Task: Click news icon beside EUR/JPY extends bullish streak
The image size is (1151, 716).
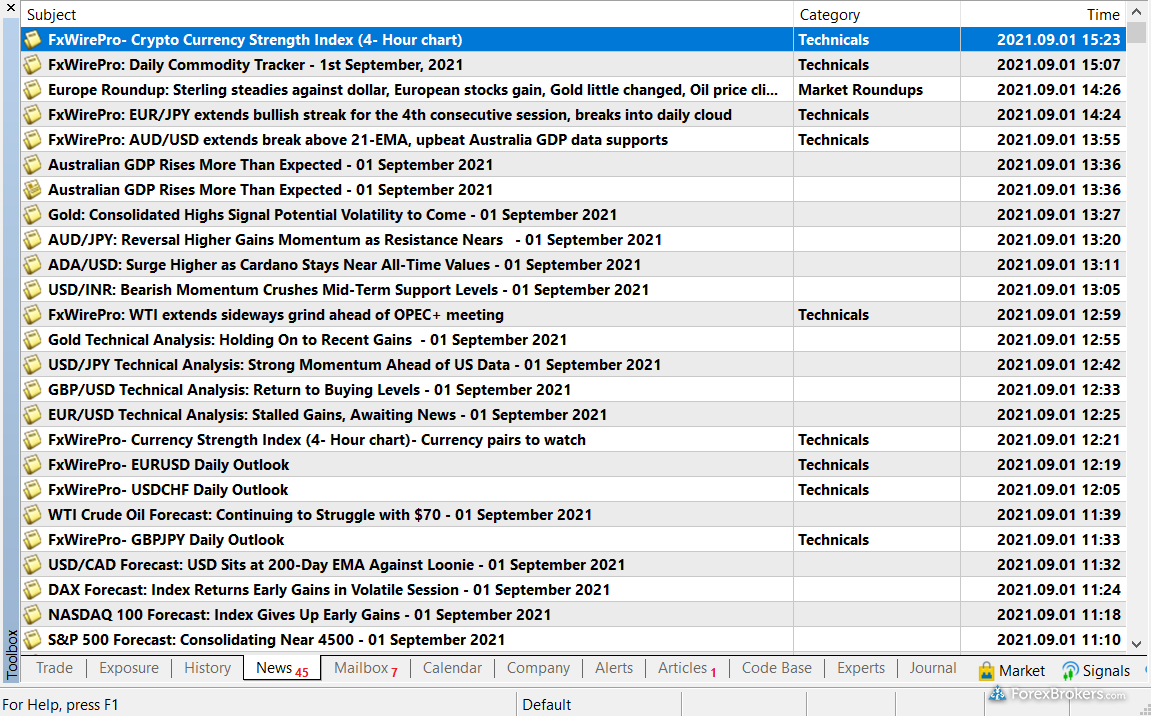Action: pos(32,115)
